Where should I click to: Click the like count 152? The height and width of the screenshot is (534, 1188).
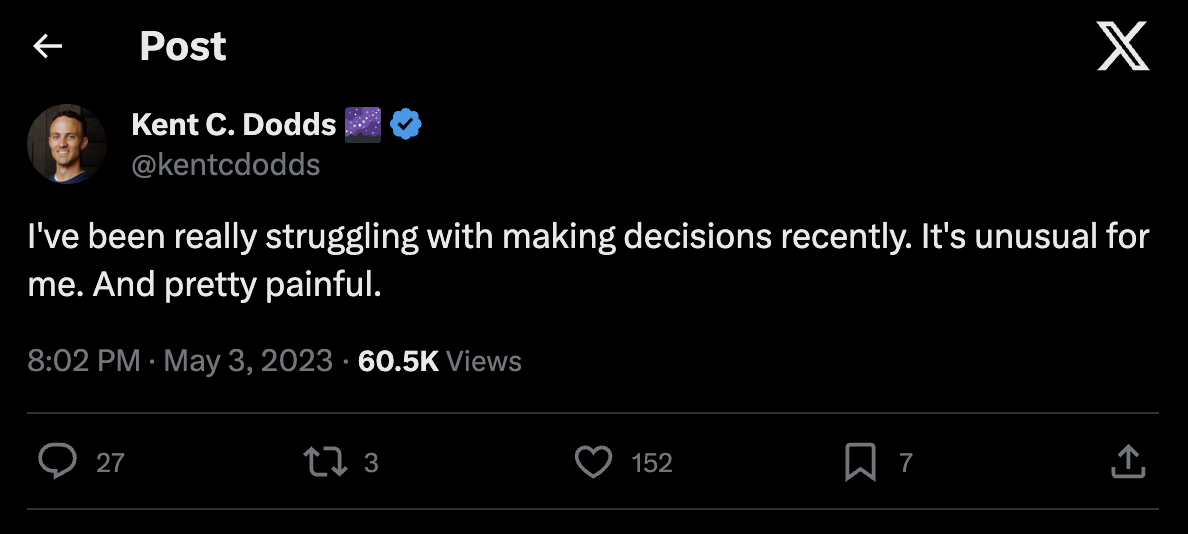pyautogui.click(x=652, y=463)
